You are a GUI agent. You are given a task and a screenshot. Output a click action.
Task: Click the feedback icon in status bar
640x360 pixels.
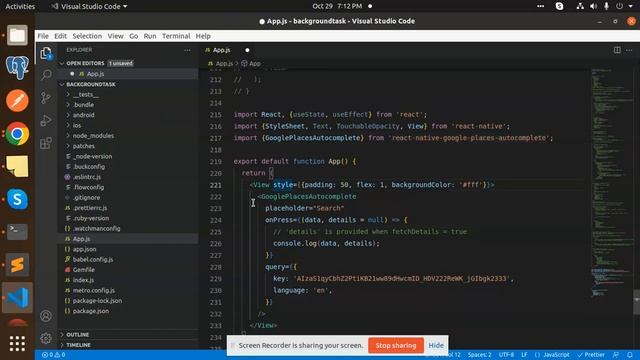click(616, 355)
